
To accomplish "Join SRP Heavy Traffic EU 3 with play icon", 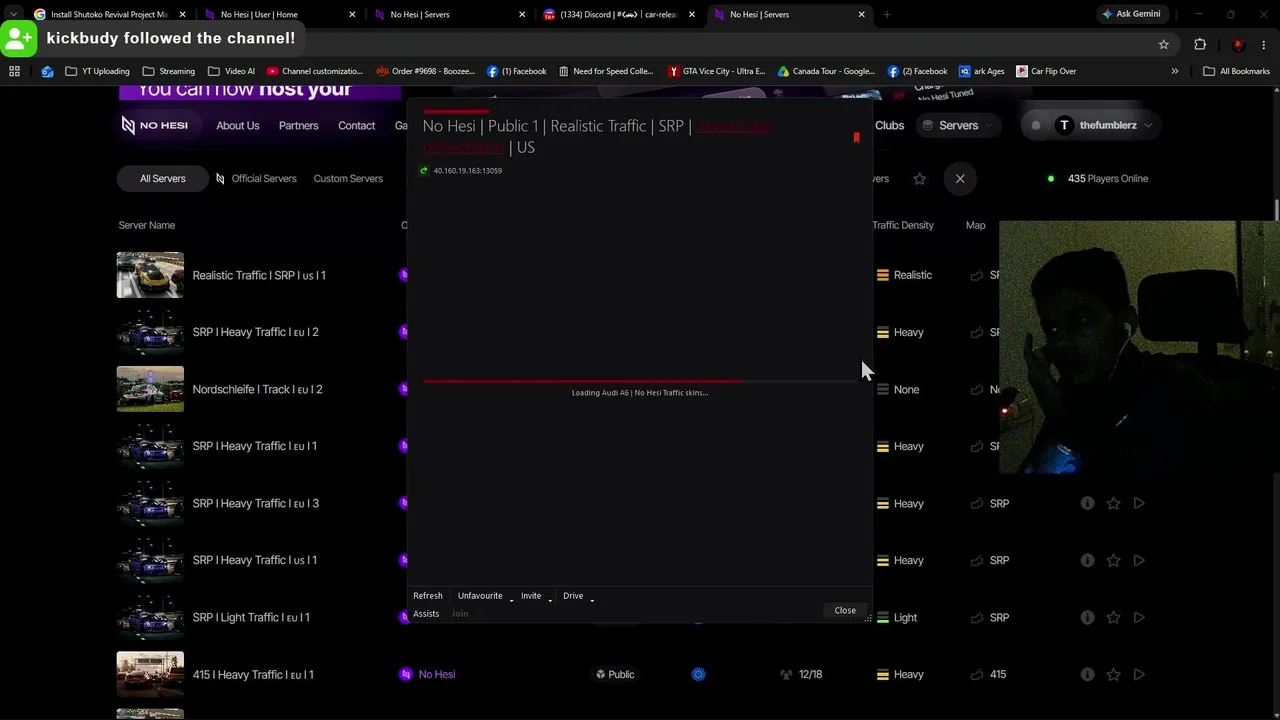I will coord(1139,503).
